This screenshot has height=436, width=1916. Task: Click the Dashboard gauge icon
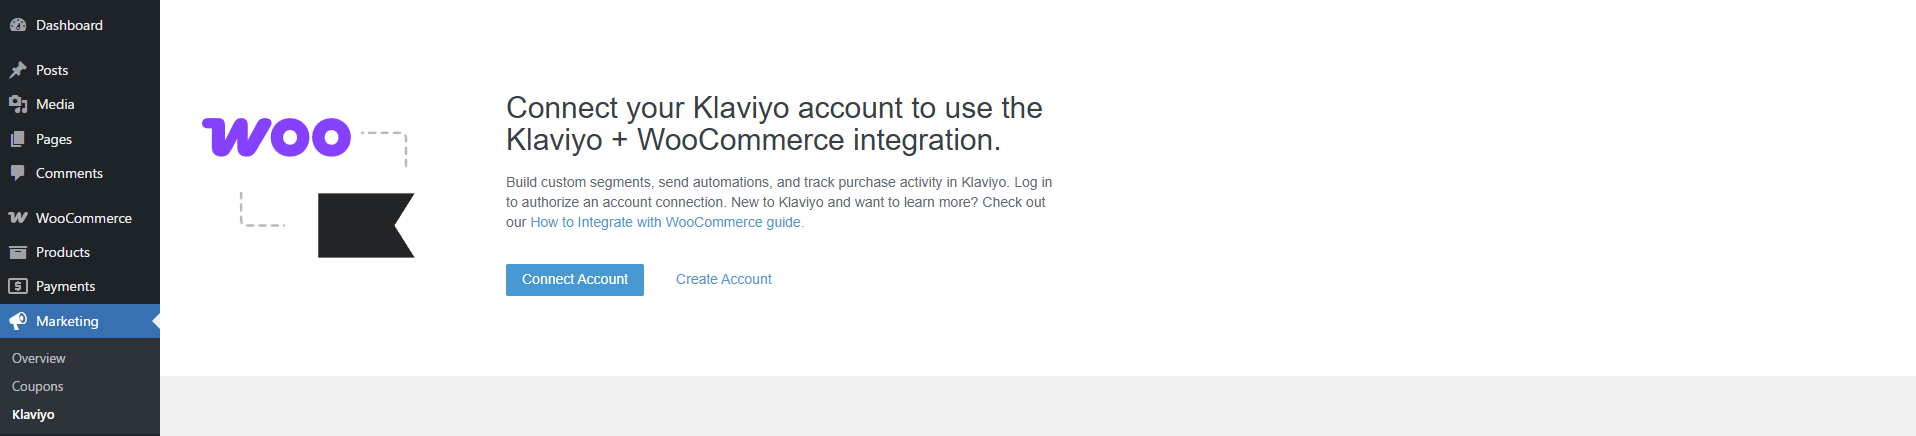click(x=18, y=25)
